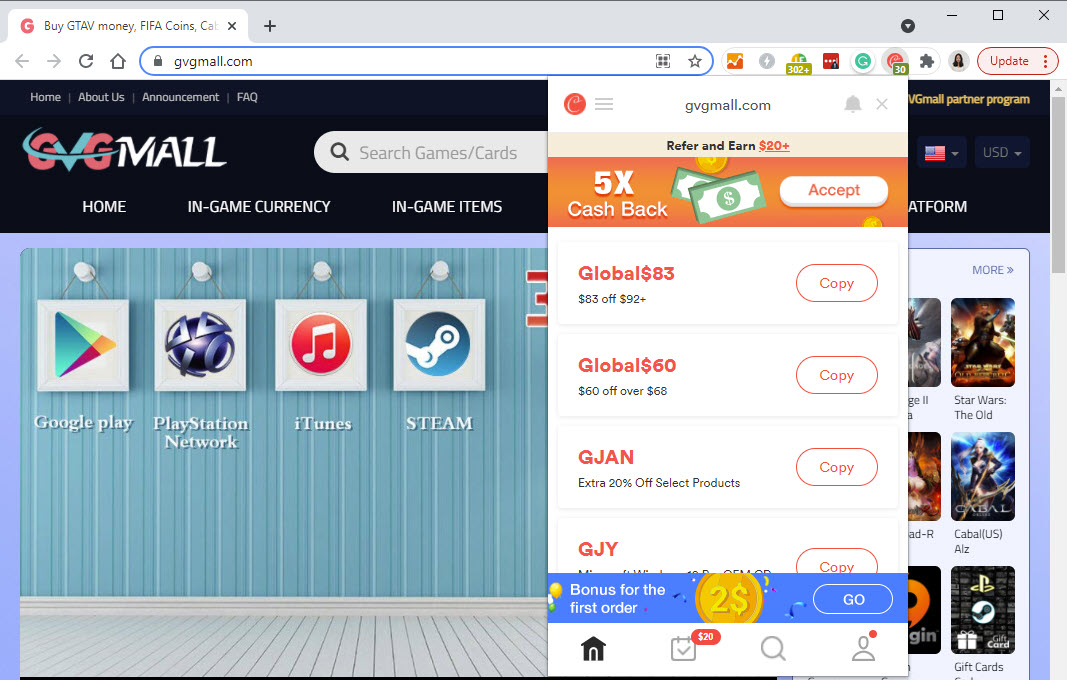Expand the country flag dropdown
Viewport: 1067px width, 680px height.
pyautogui.click(x=942, y=153)
